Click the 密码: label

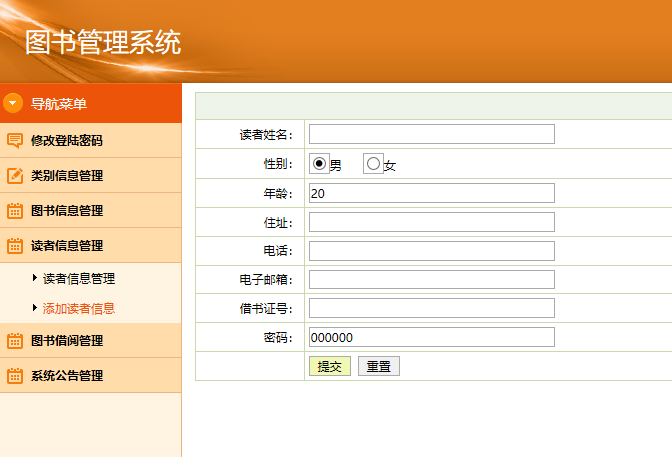click(278, 337)
